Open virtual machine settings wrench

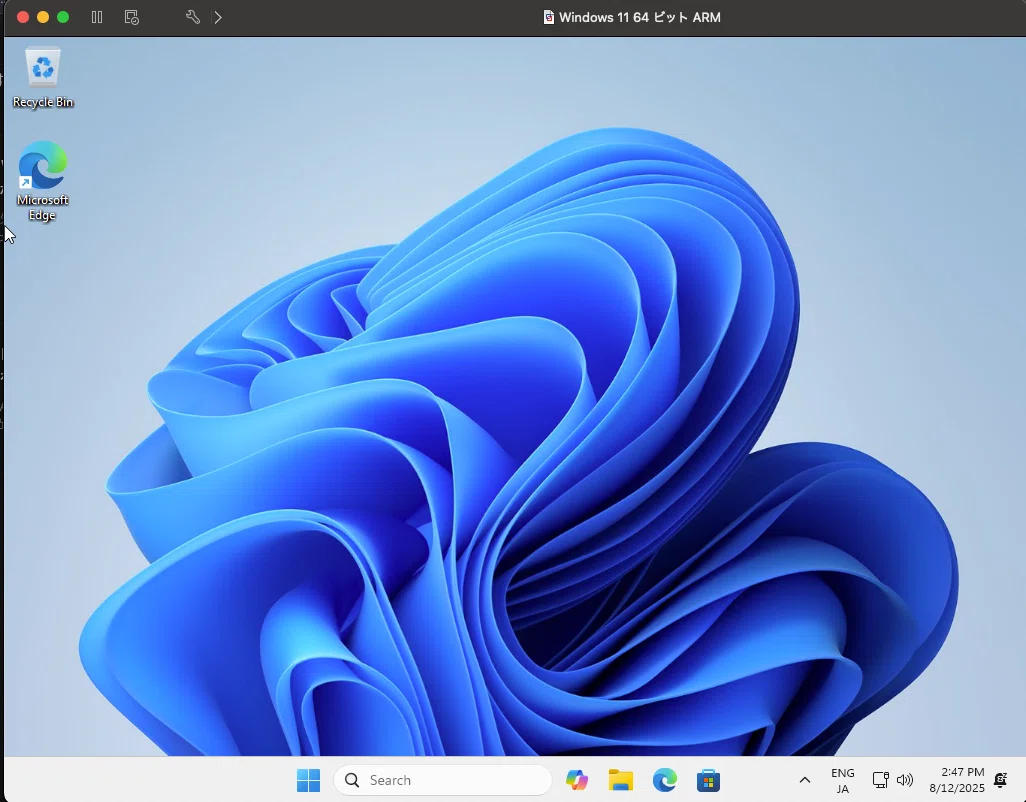coord(192,17)
